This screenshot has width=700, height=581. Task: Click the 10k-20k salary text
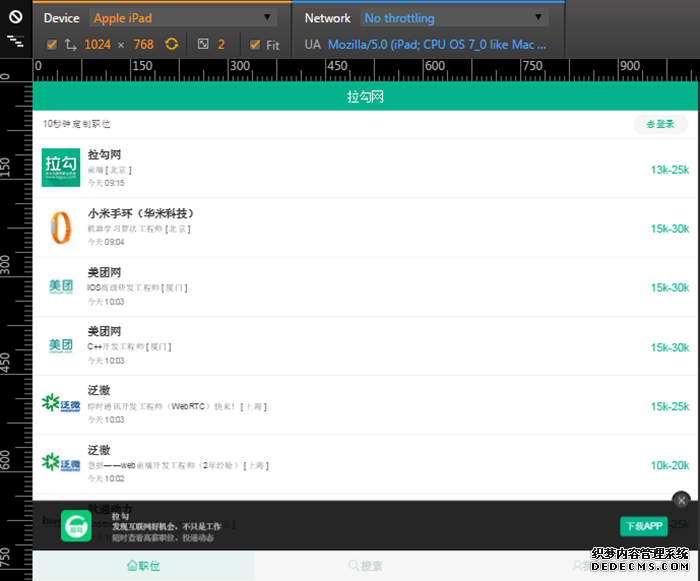pyautogui.click(x=670, y=465)
